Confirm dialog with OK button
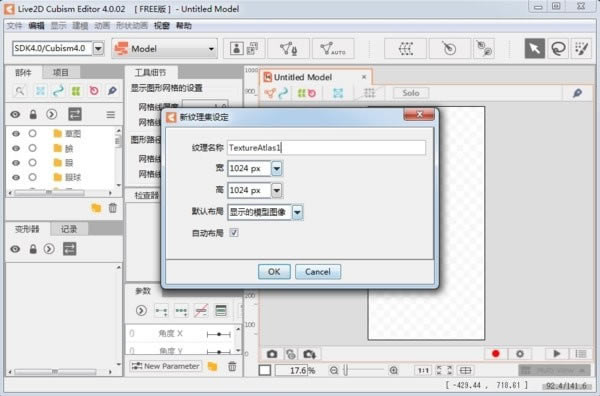 coord(274,272)
